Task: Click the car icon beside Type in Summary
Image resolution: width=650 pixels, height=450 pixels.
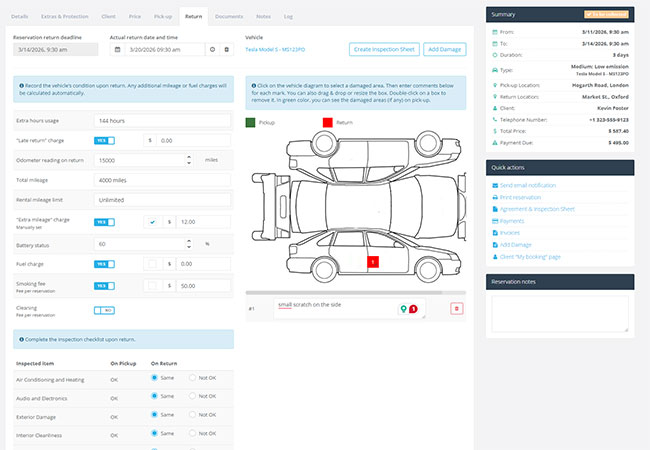Action: pyautogui.click(x=495, y=70)
